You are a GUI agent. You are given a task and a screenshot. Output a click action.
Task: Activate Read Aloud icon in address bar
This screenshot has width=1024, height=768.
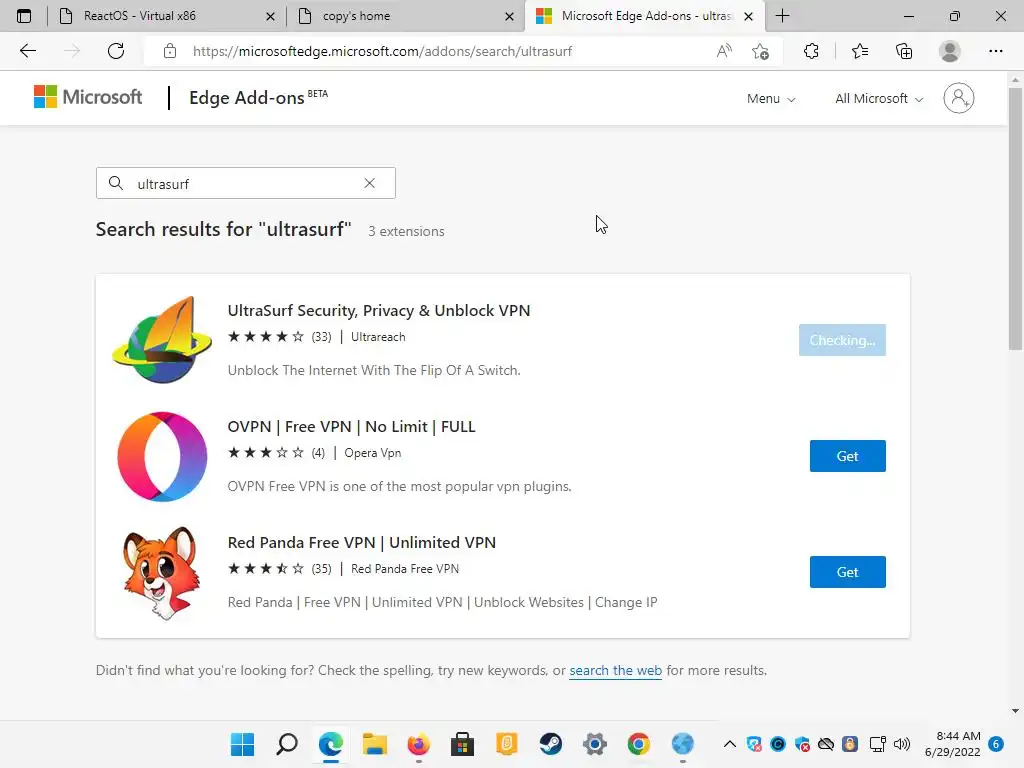point(724,51)
